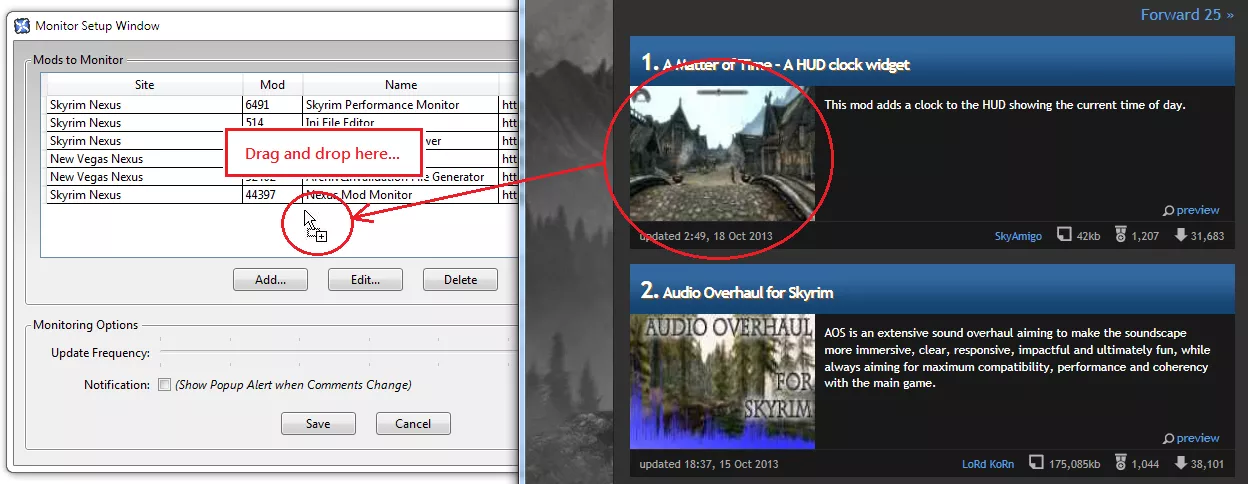
Task: Click the Delete button under the mods table
Action: point(460,280)
